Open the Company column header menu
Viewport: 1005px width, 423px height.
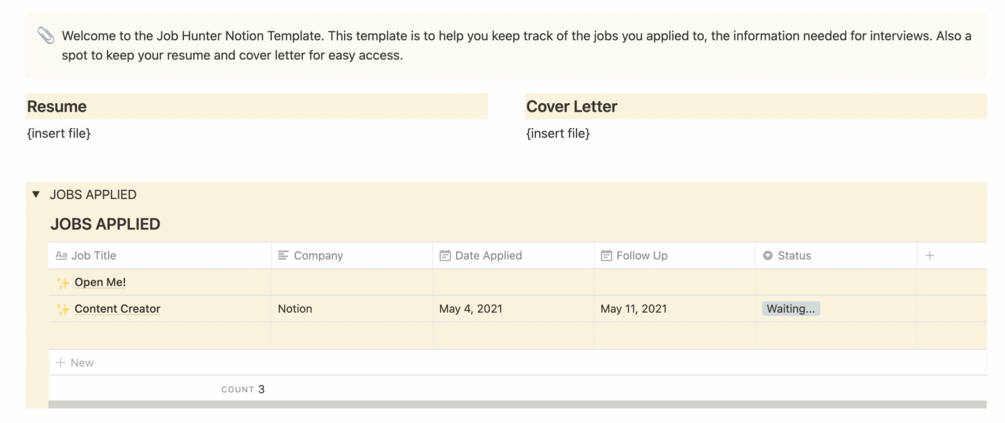(318, 256)
